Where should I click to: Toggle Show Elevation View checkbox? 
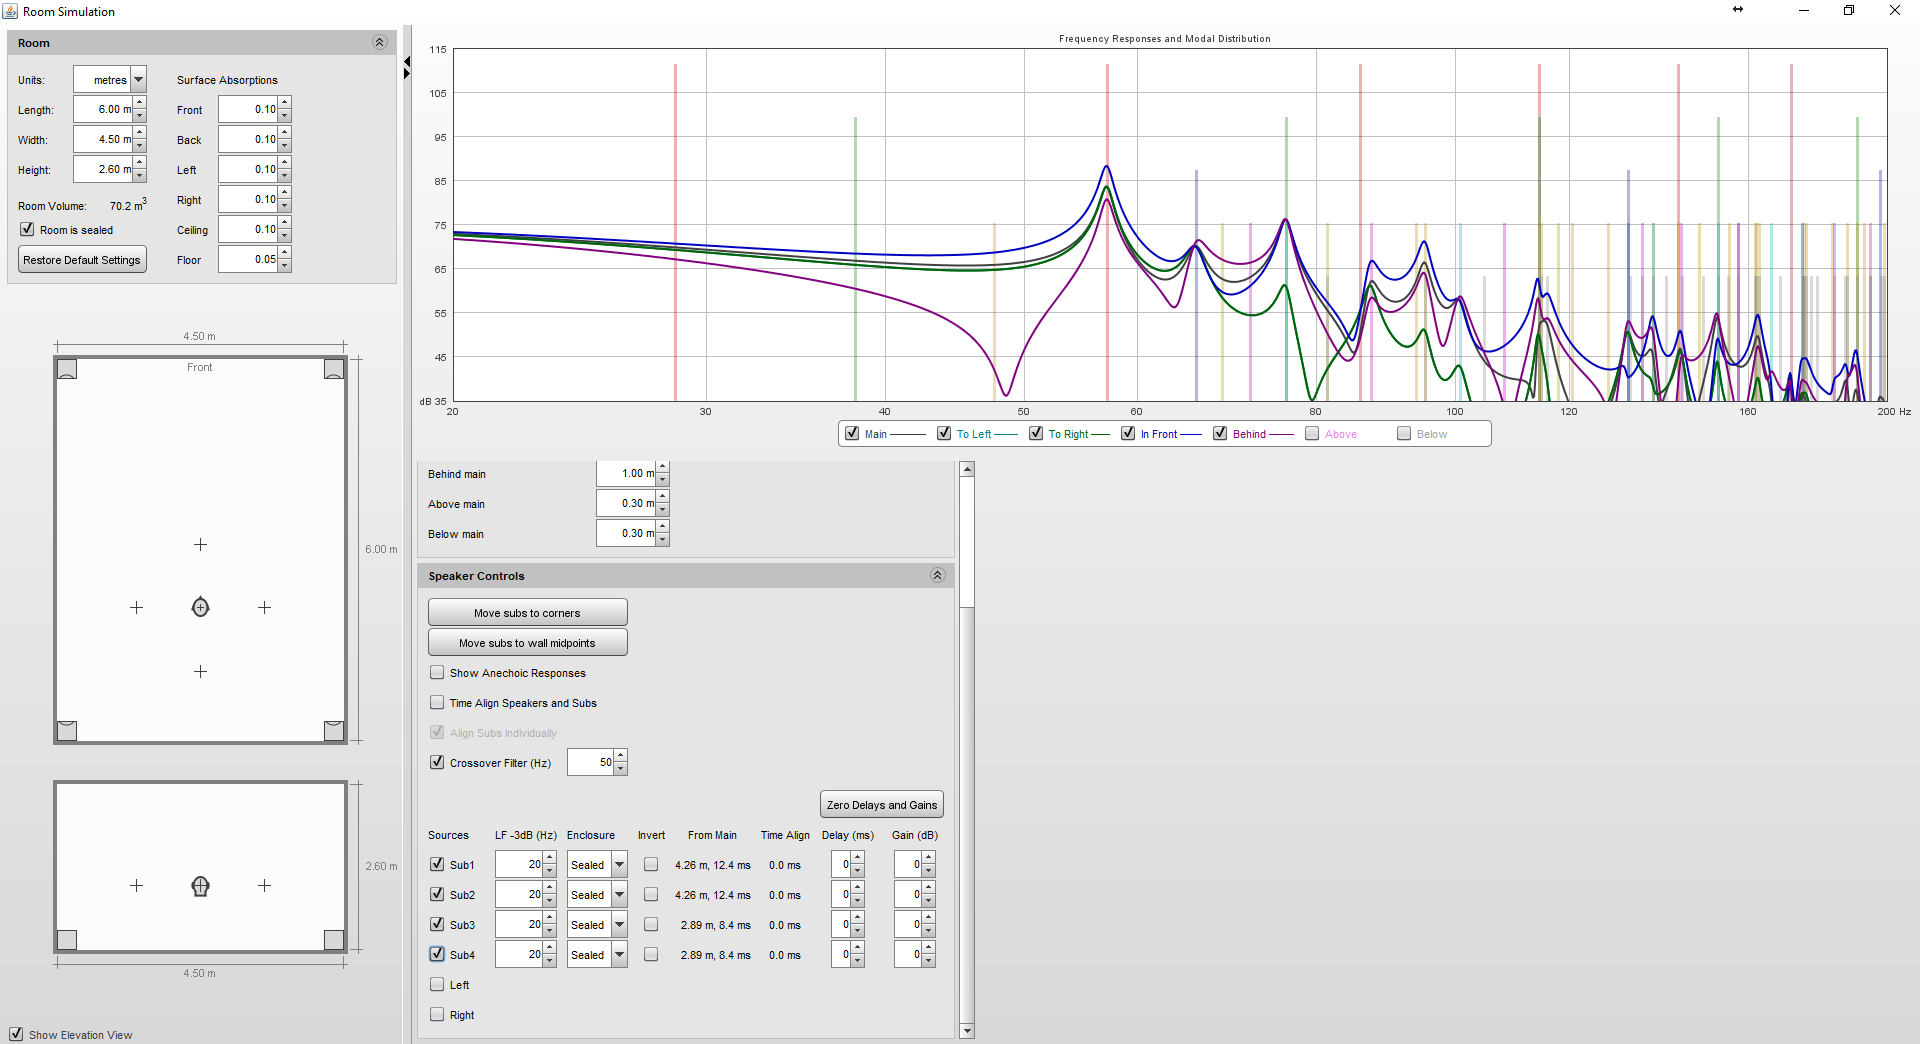[x=16, y=1034]
